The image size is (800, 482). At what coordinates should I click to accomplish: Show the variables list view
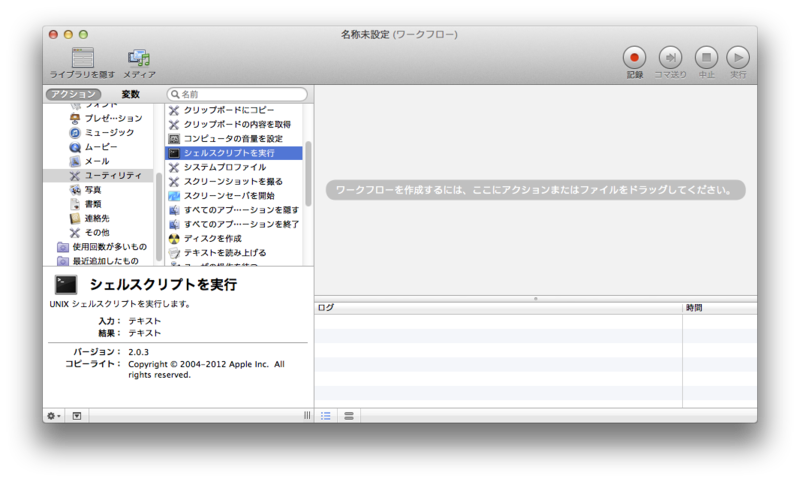tap(349, 416)
